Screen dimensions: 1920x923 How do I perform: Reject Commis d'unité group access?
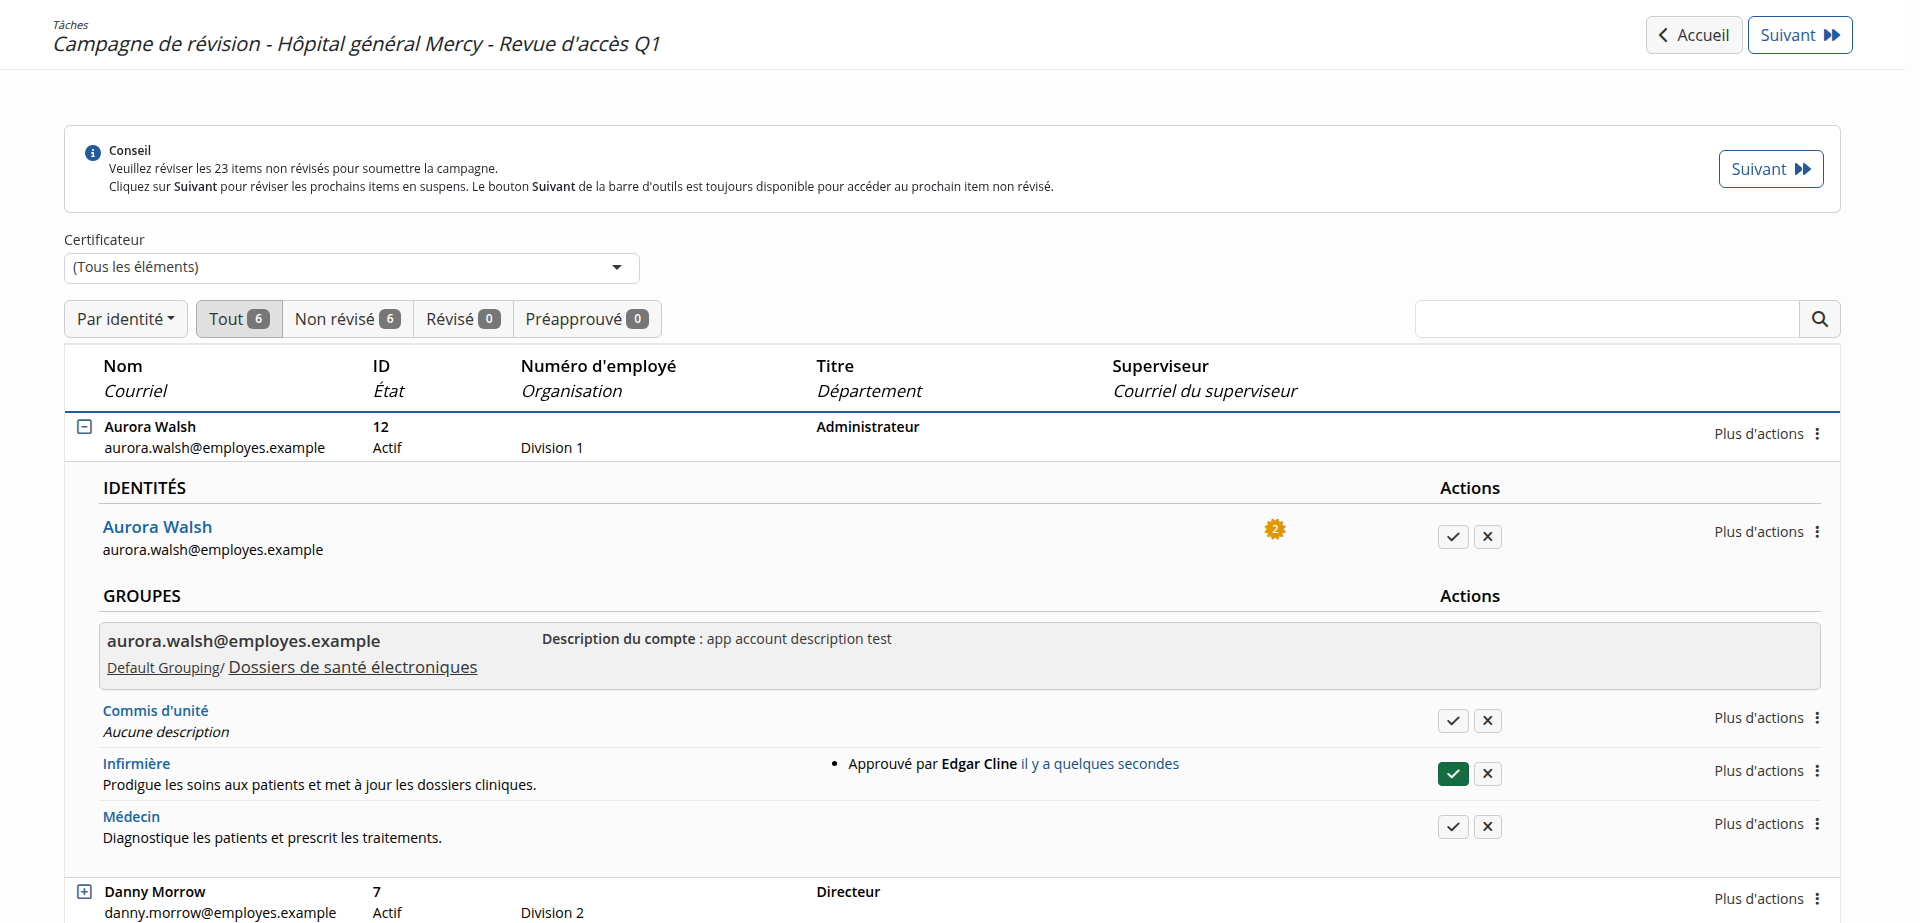click(x=1488, y=721)
